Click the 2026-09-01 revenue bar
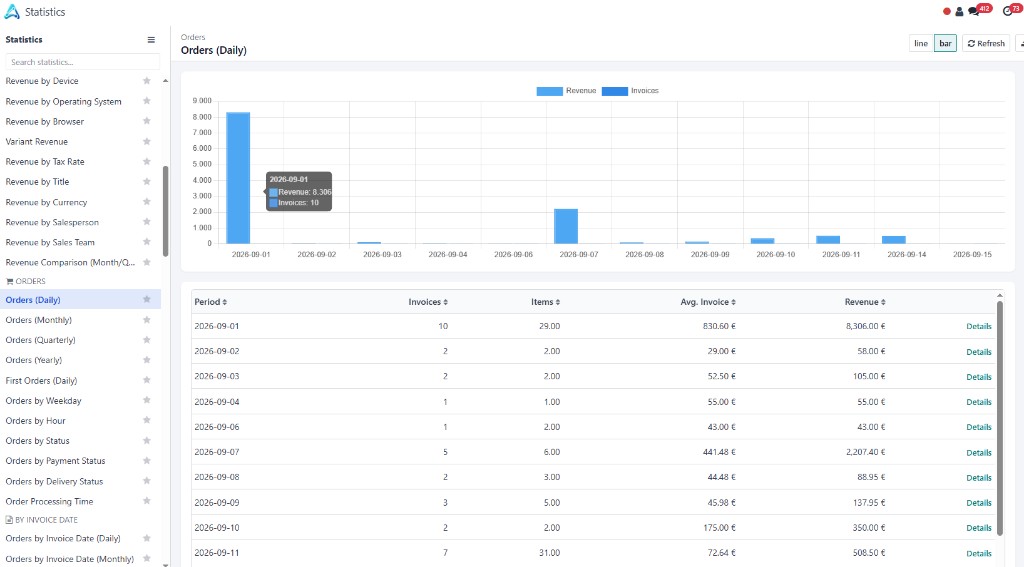 tap(238, 178)
